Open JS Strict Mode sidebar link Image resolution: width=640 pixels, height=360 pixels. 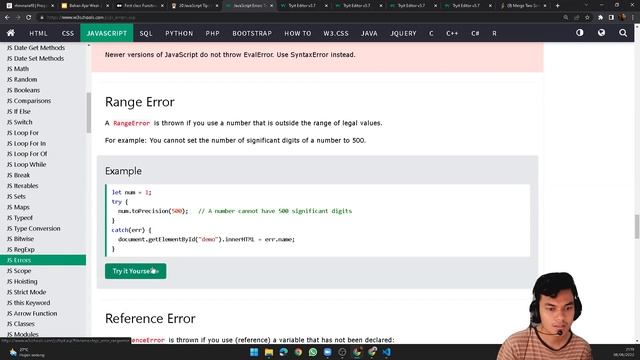point(27,292)
